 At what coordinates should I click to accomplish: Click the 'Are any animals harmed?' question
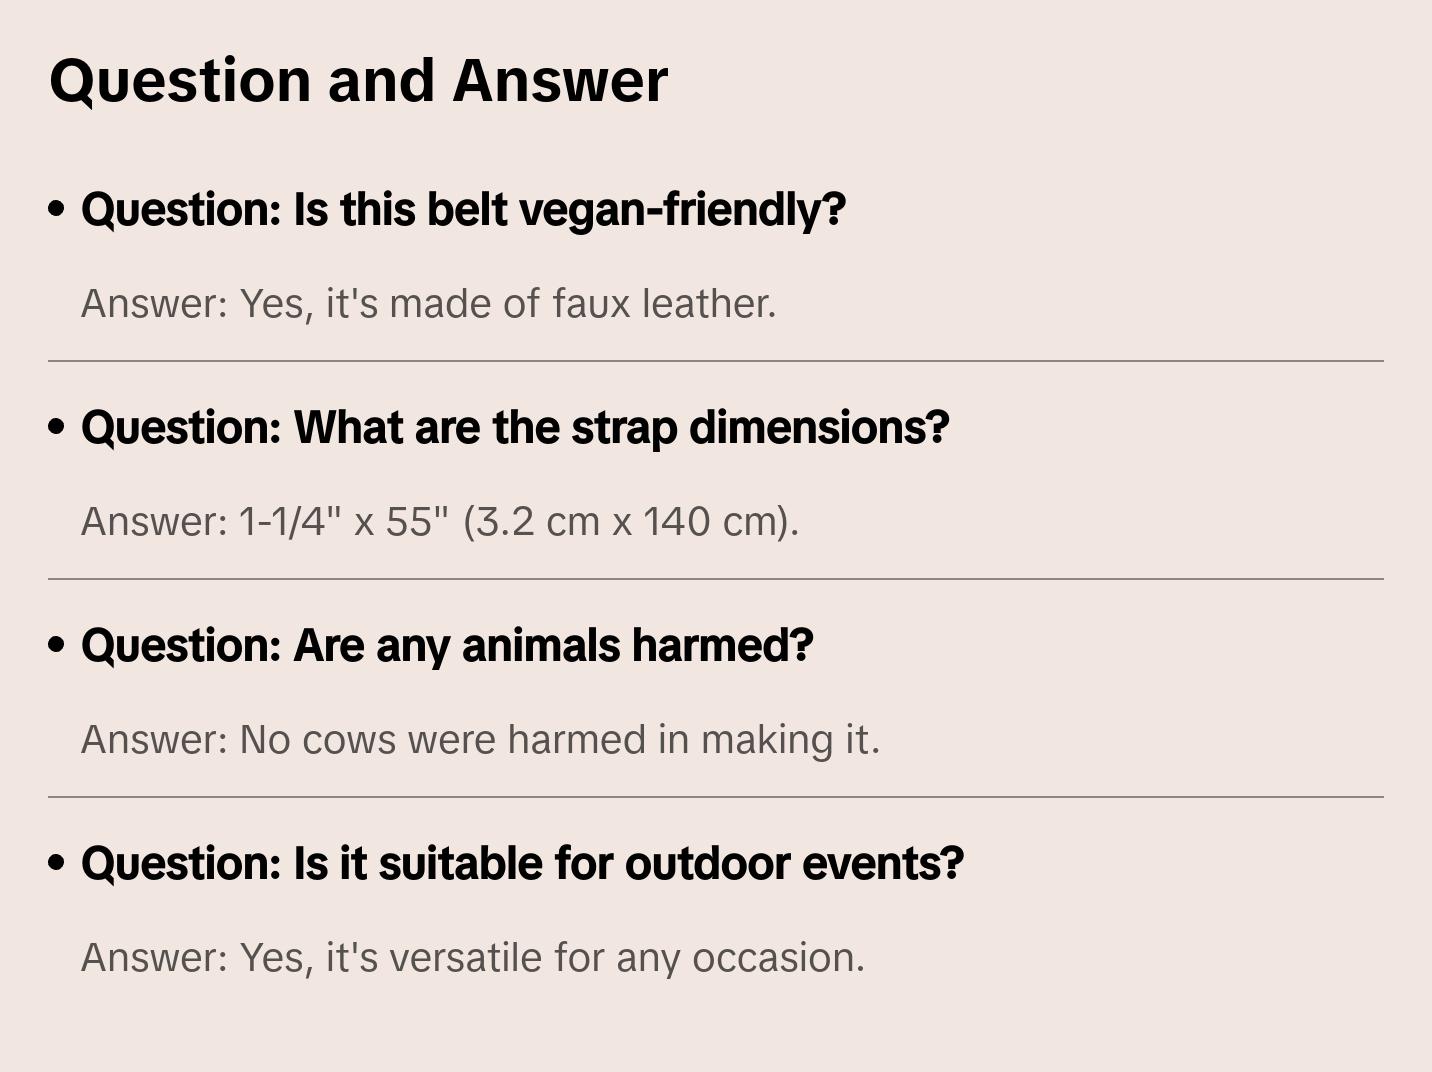447,646
